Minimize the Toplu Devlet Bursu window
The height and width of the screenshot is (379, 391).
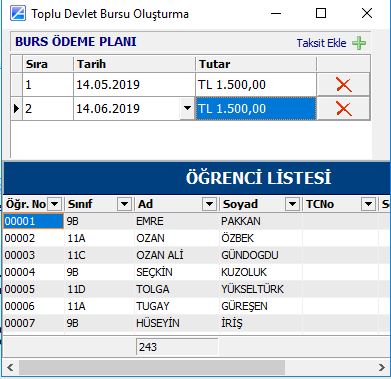276,14
